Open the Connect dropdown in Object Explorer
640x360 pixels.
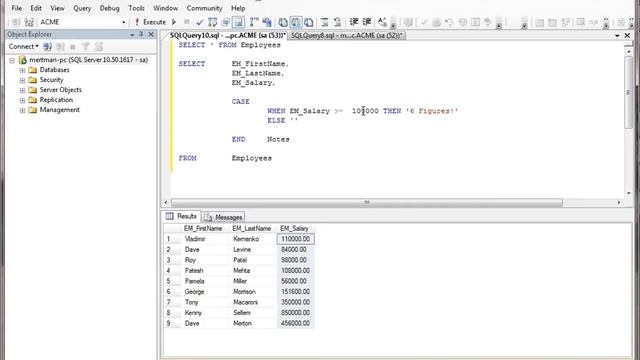[x=23, y=47]
